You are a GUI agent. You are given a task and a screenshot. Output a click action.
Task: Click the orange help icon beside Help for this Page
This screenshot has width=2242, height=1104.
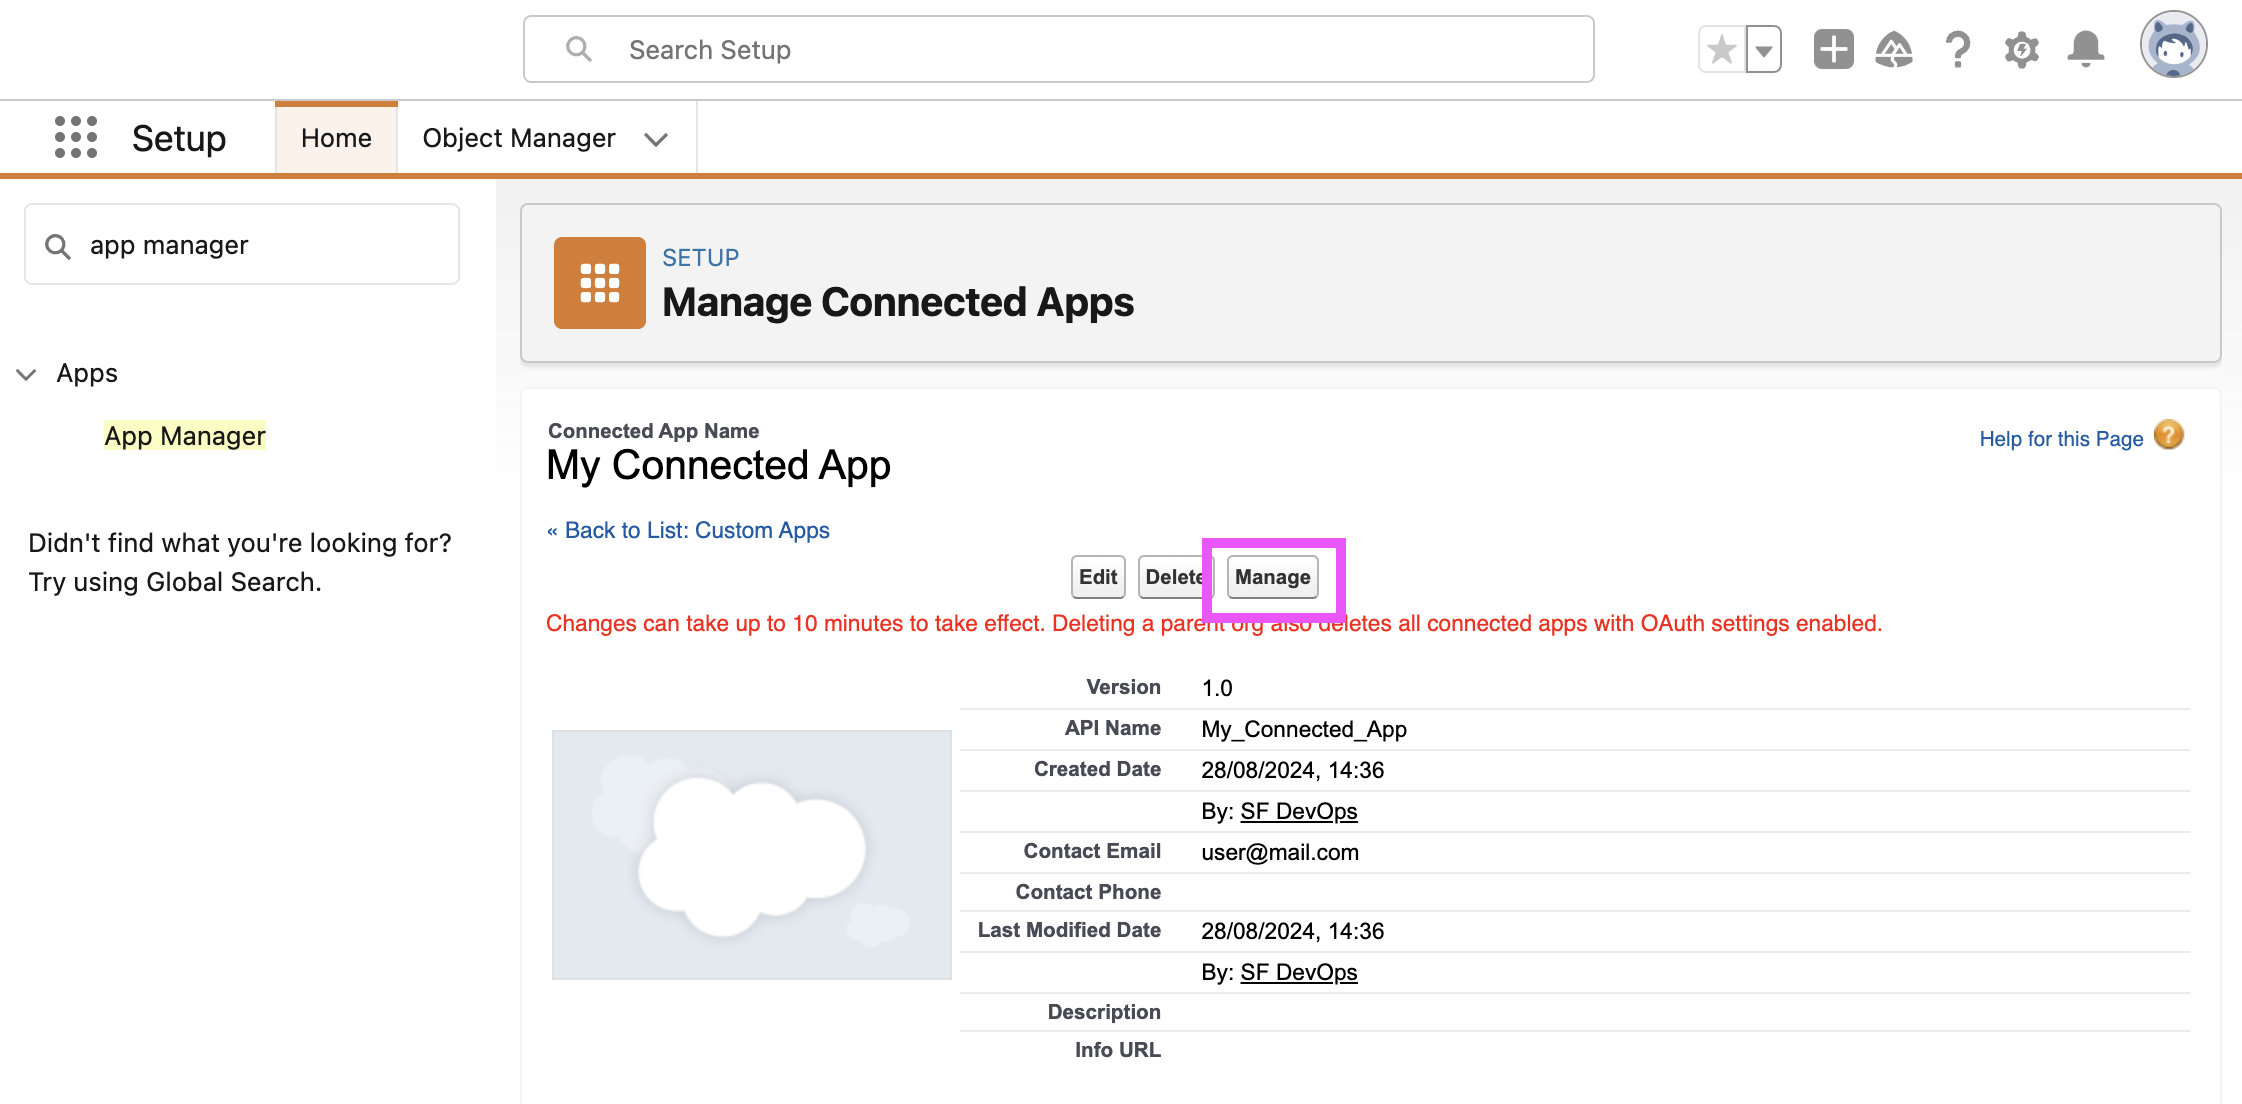(2168, 436)
